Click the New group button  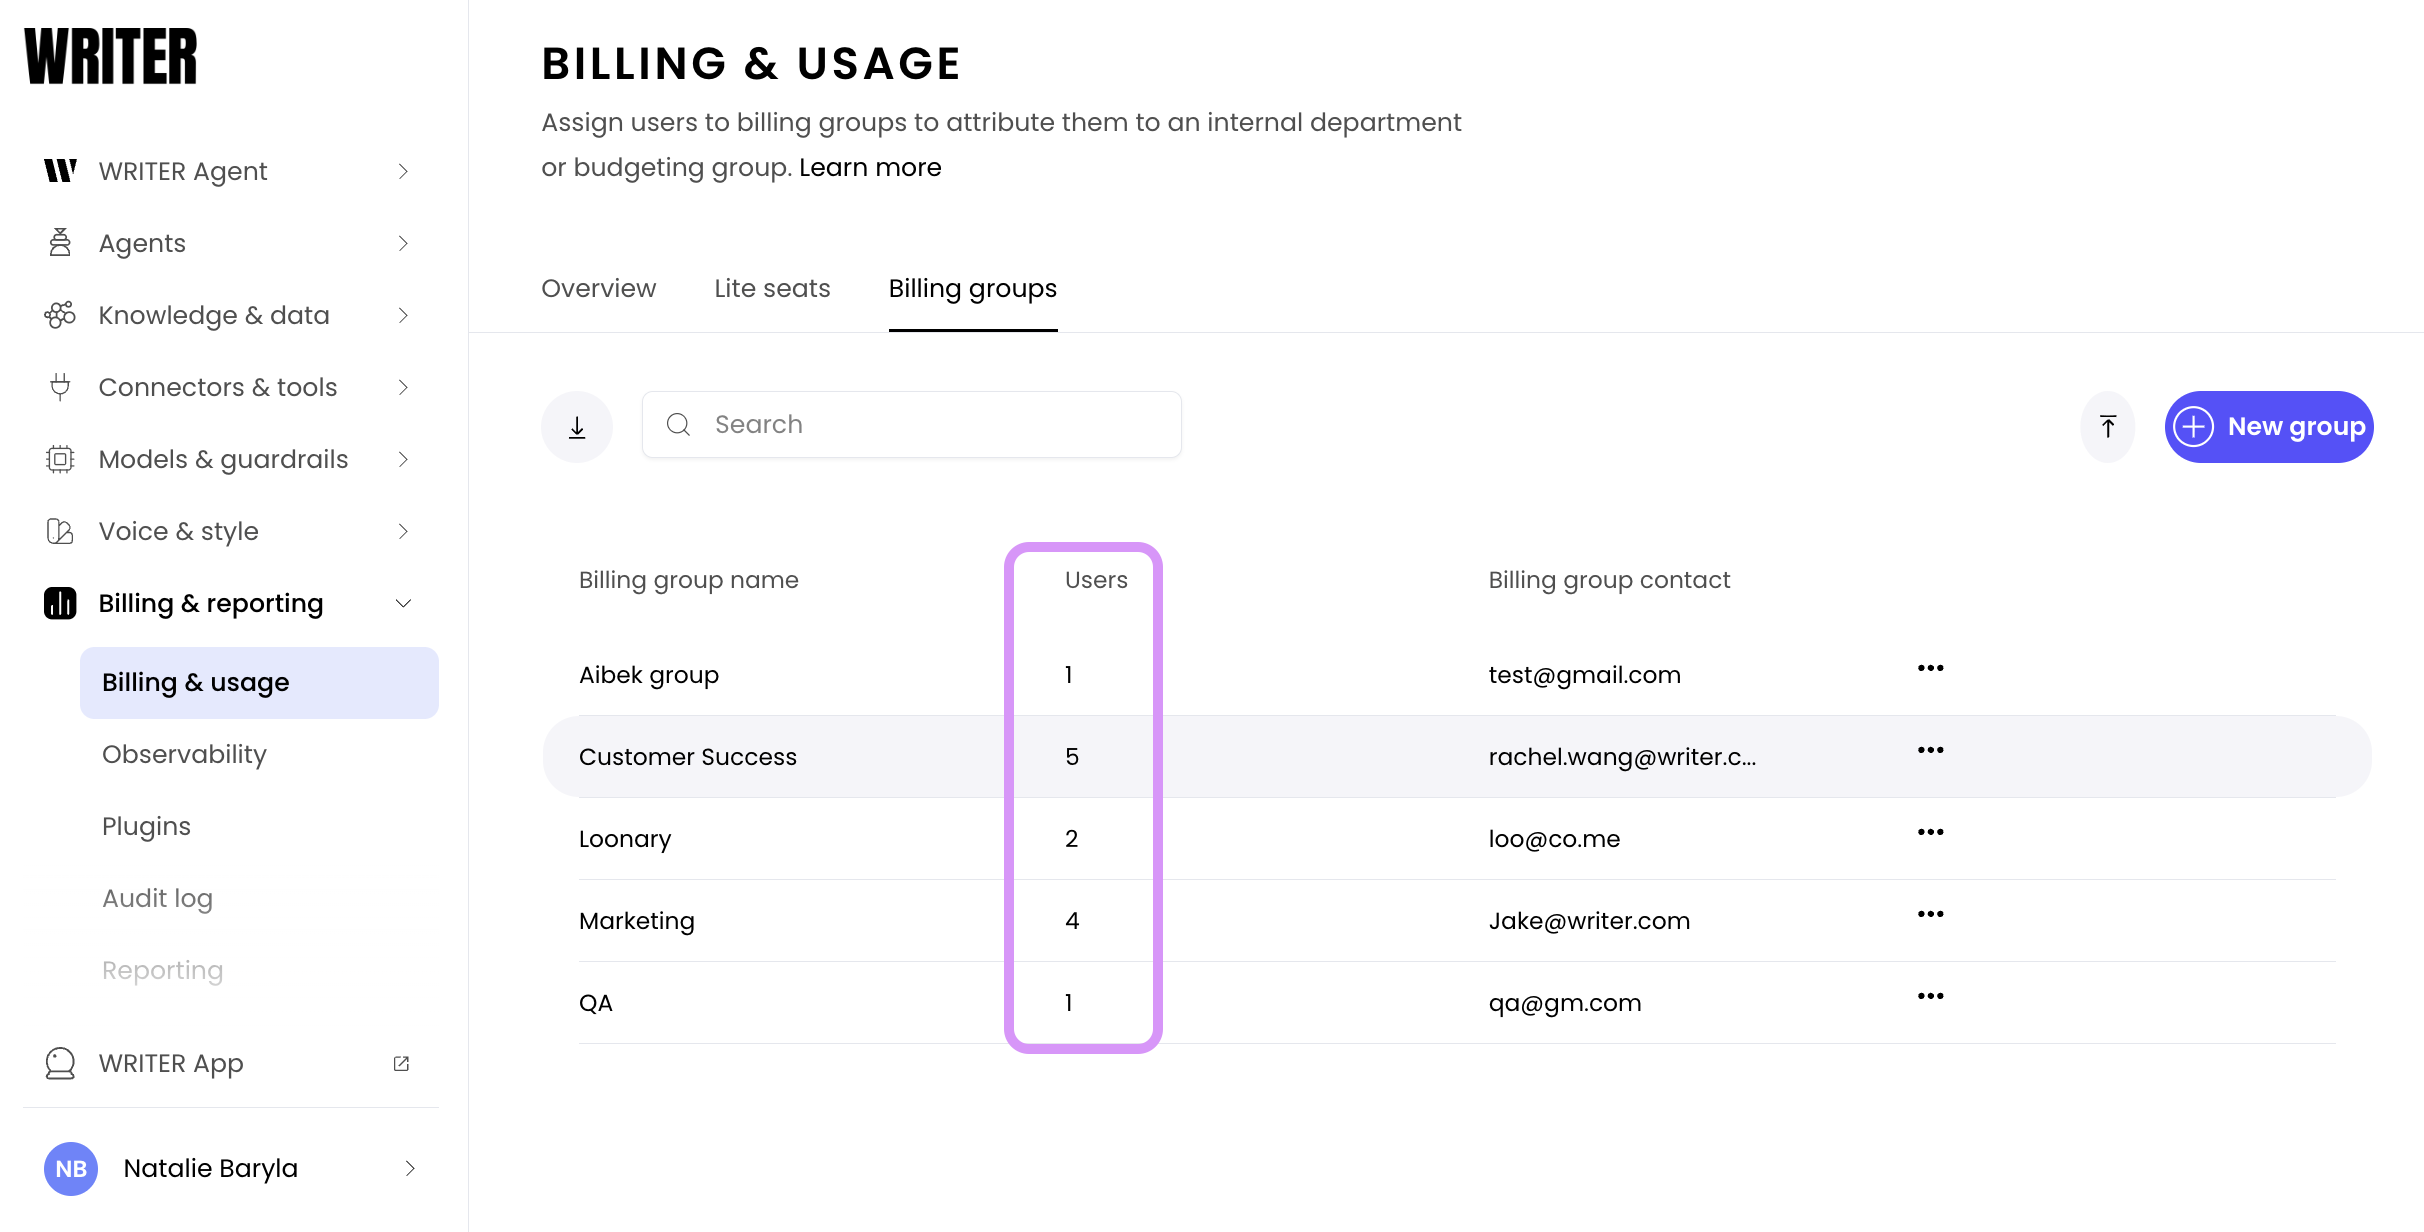tap(2269, 427)
